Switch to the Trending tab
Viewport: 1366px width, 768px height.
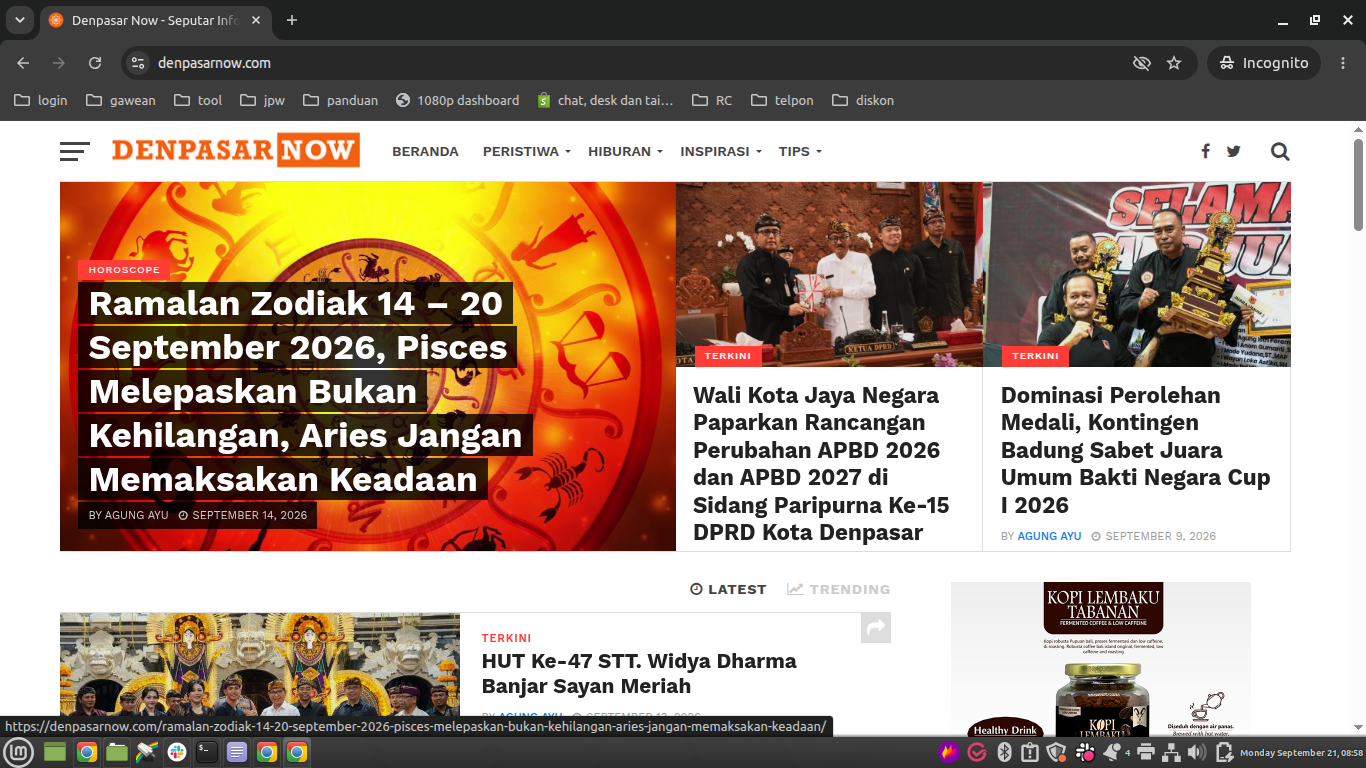click(x=838, y=589)
